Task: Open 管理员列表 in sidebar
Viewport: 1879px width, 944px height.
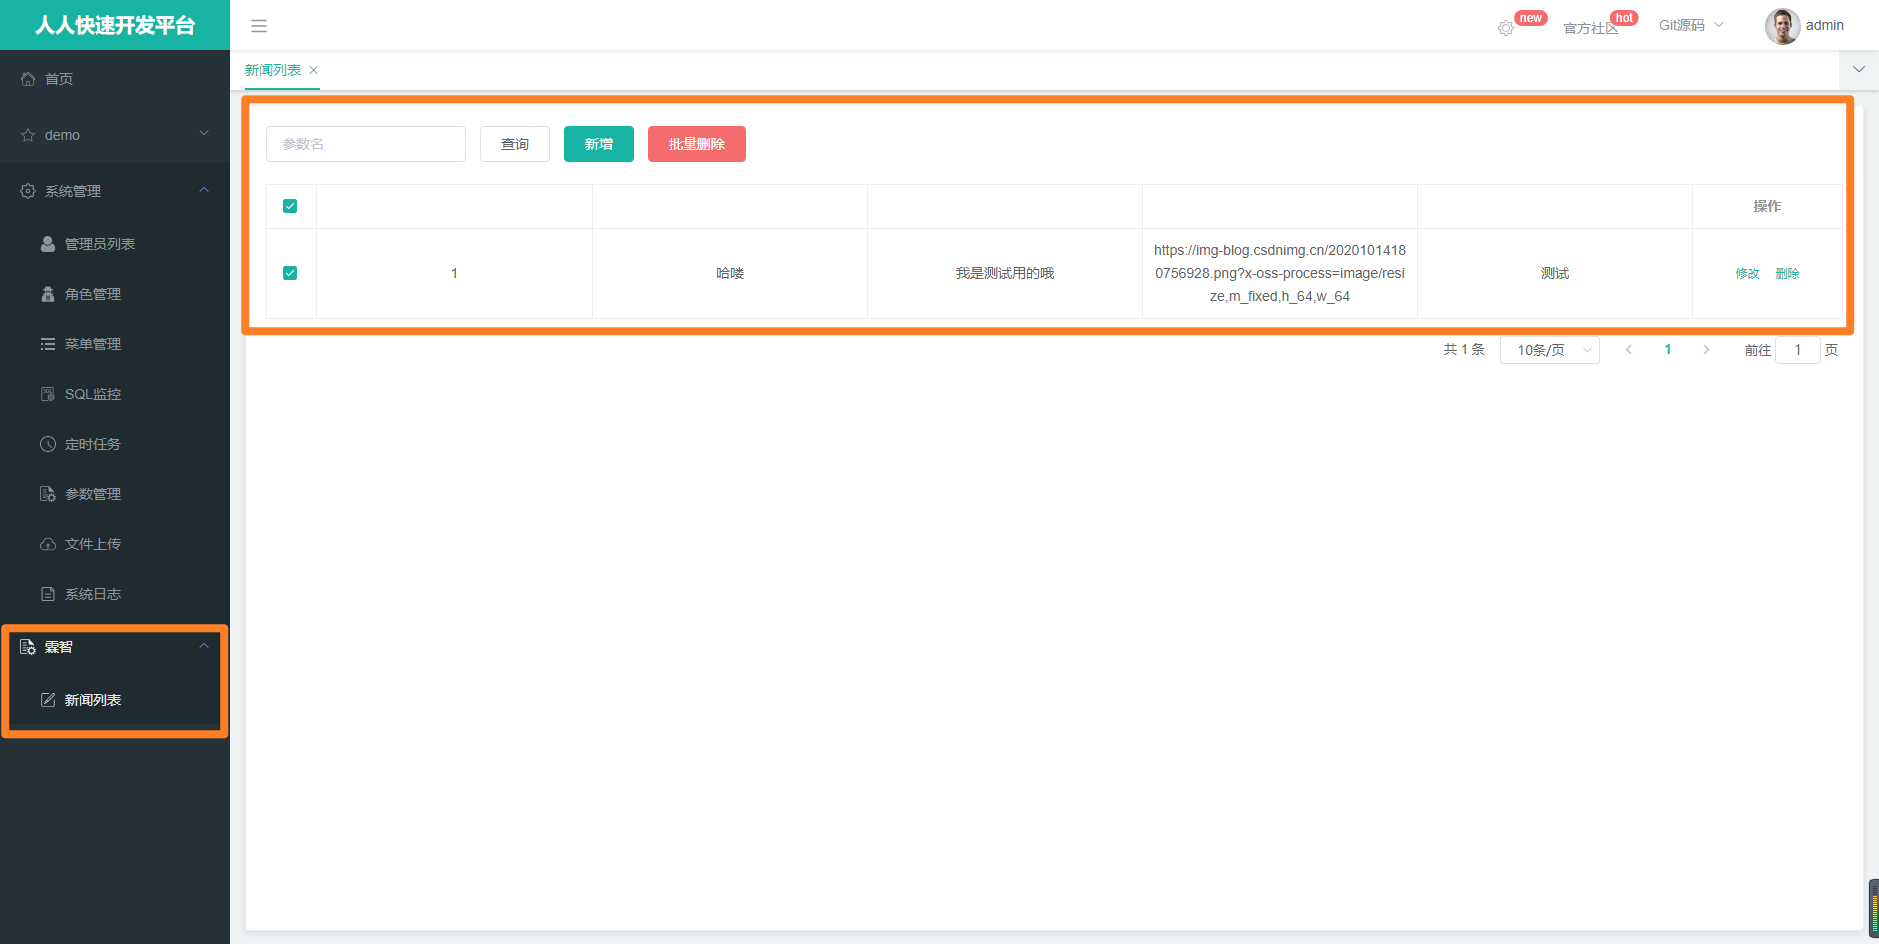Action: [115, 244]
